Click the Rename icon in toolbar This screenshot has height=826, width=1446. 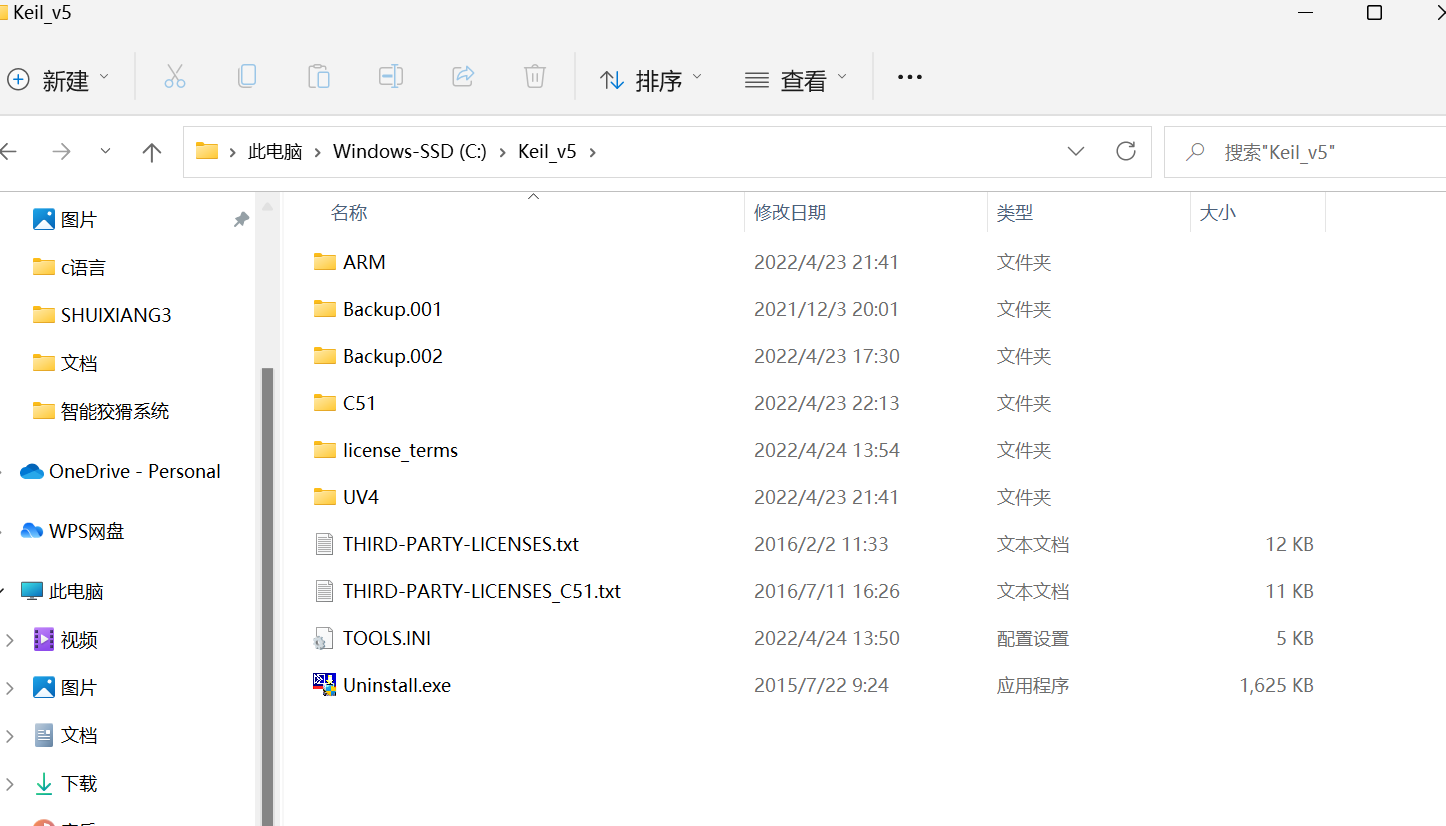[390, 76]
